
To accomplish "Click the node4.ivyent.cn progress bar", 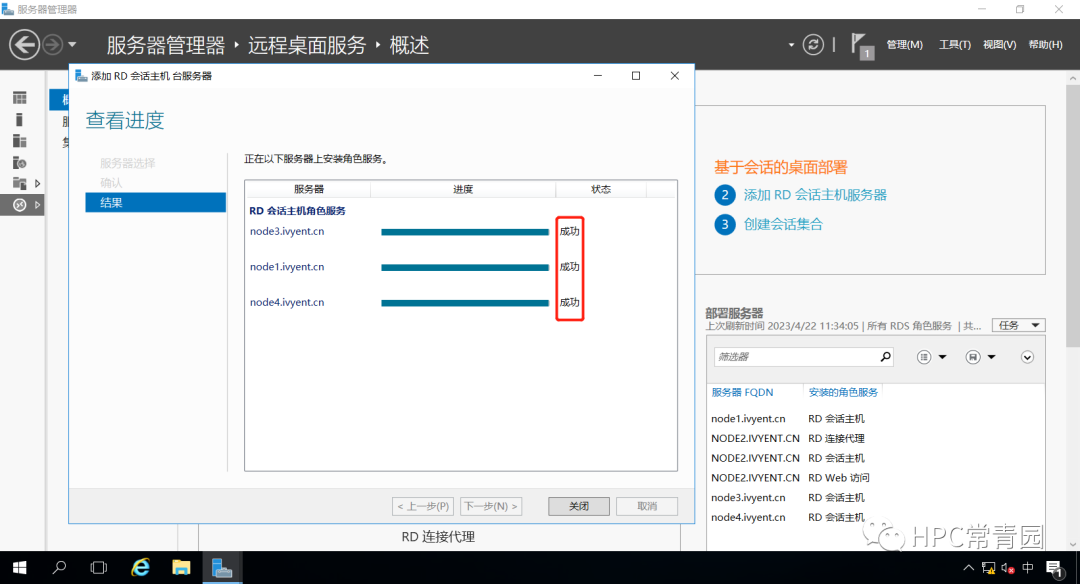I will 465,303.
